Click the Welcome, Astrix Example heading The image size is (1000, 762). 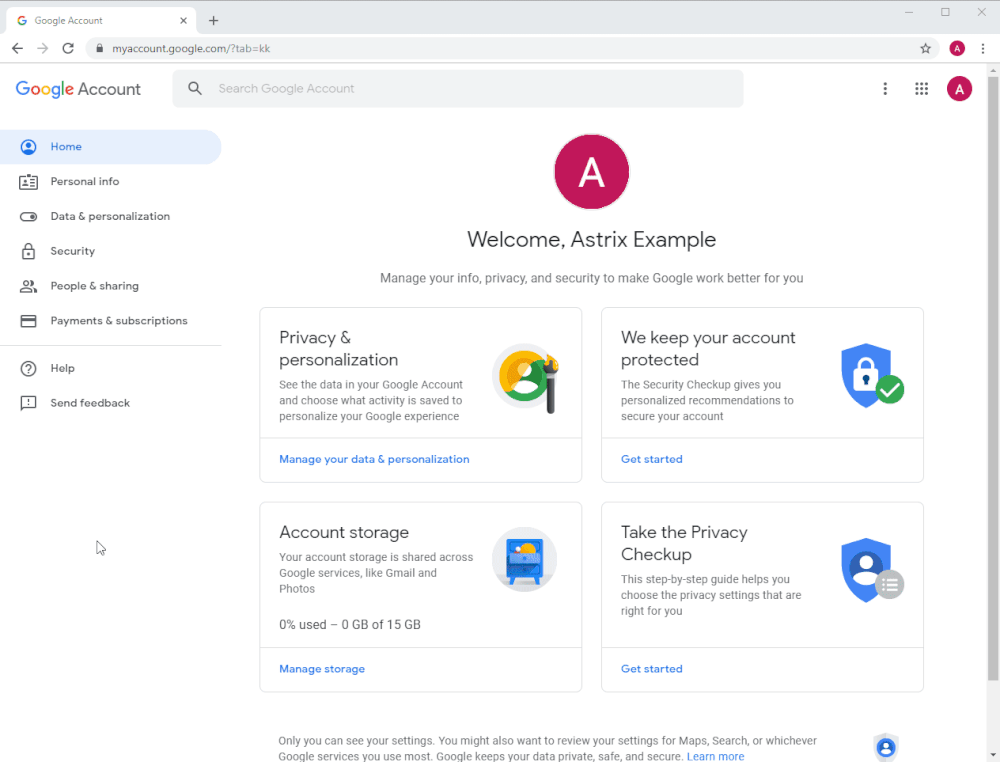click(591, 240)
